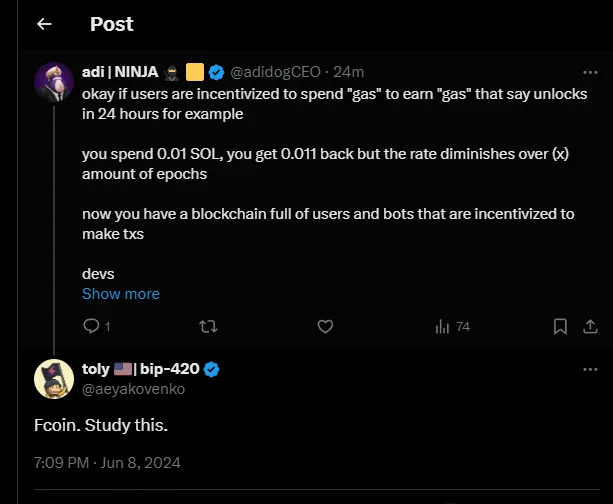Visit the @adidogCEO handle
The height and width of the screenshot is (504, 613).
coord(278,72)
